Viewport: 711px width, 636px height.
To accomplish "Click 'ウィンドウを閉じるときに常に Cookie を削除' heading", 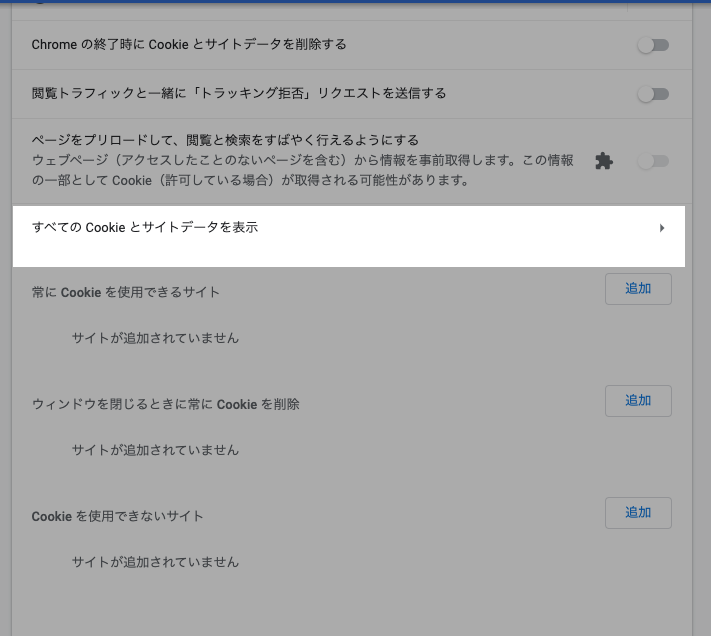I will click(166, 404).
